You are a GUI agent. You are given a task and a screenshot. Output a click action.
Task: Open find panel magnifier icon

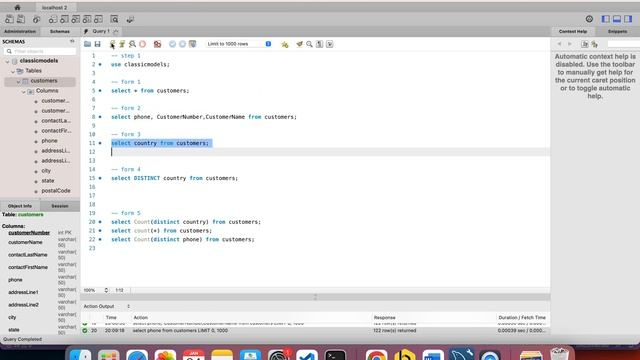(309, 44)
